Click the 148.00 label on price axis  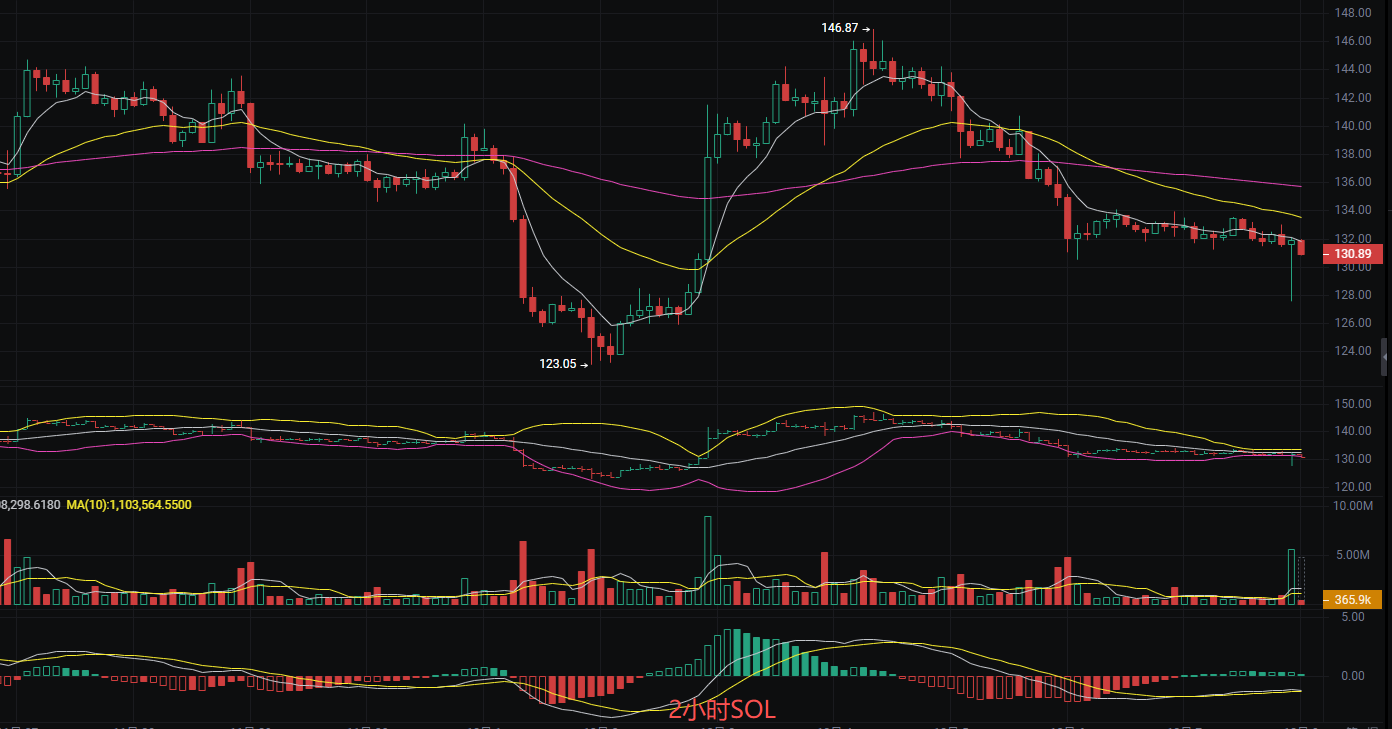[x=1352, y=13]
